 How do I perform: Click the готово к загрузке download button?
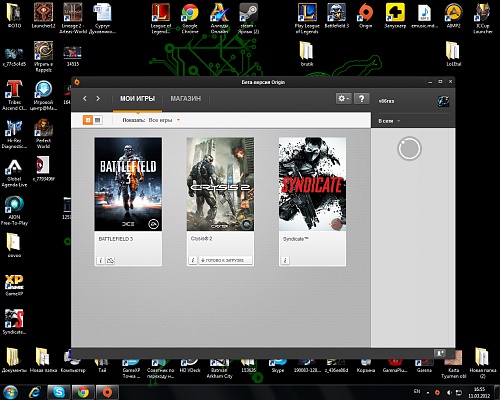[225, 260]
